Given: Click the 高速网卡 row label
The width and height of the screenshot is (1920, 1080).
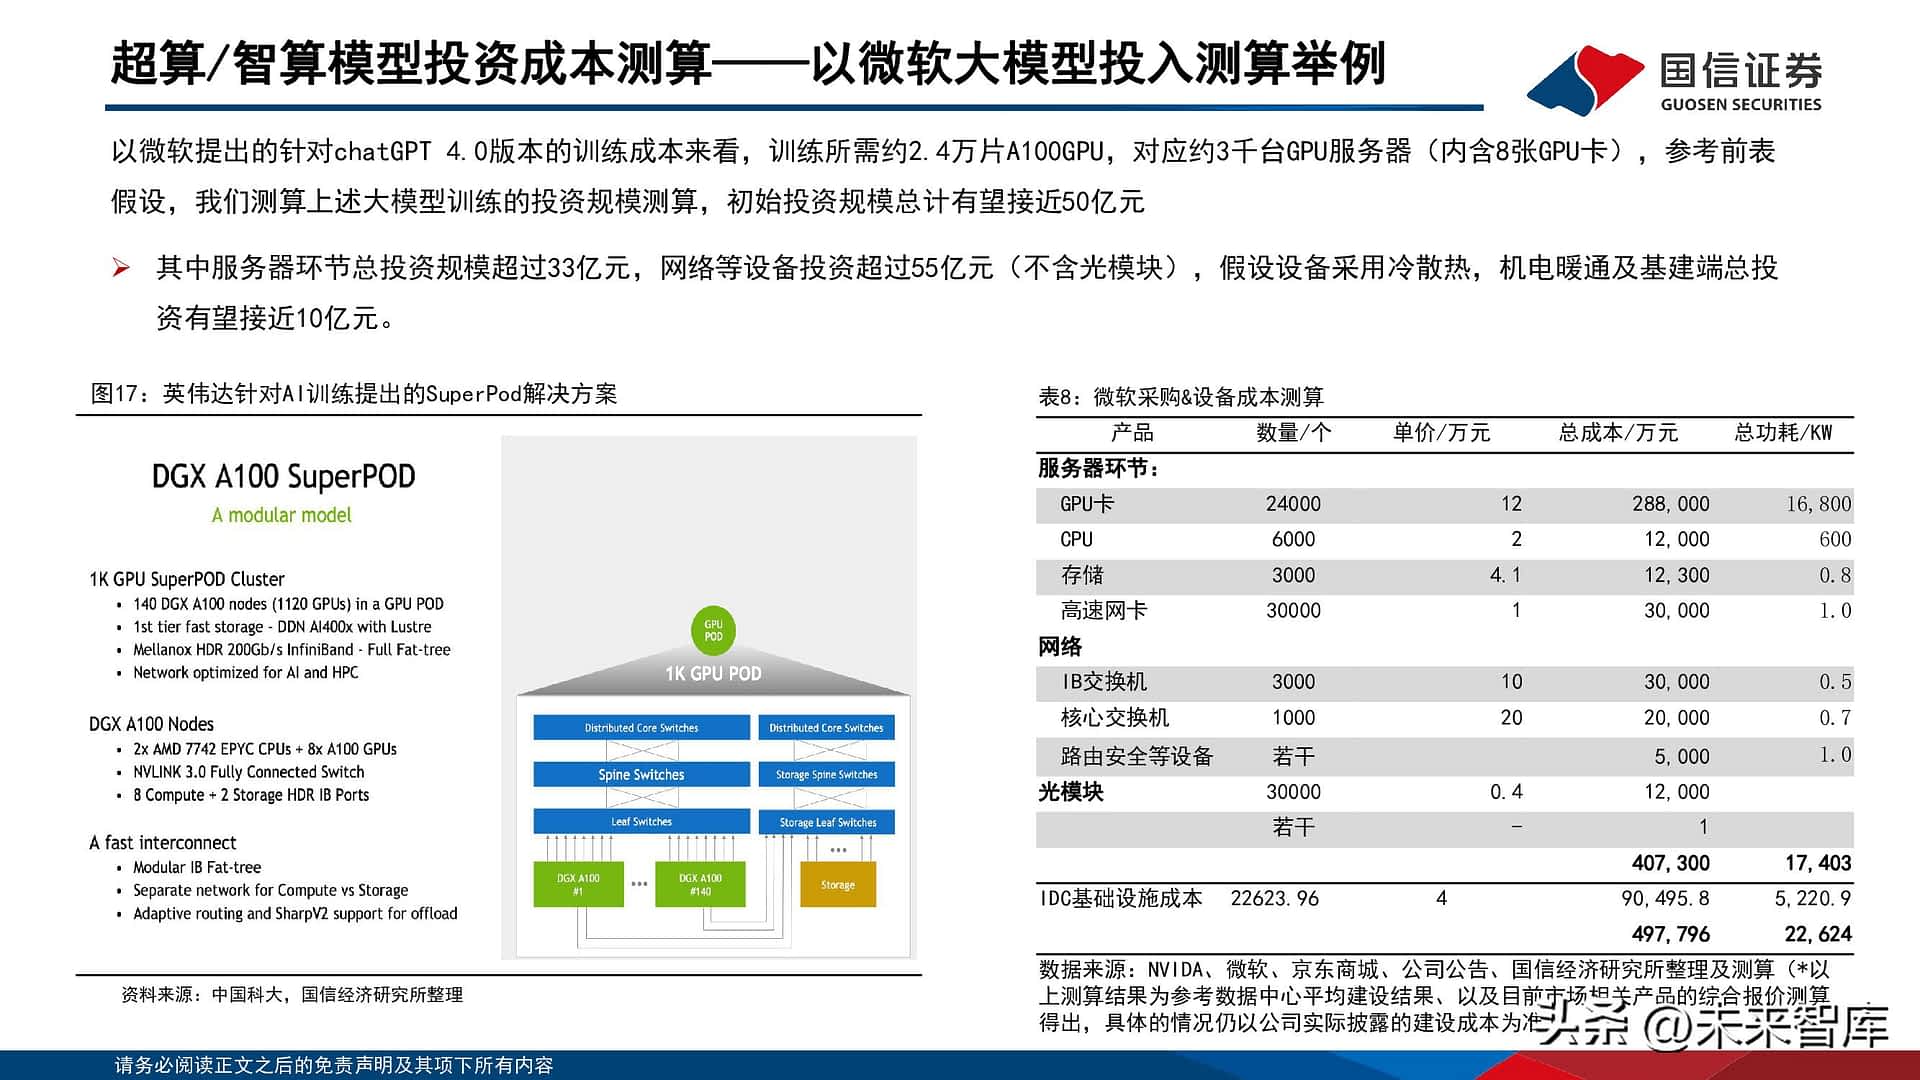Looking at the screenshot, I should coord(1104,611).
